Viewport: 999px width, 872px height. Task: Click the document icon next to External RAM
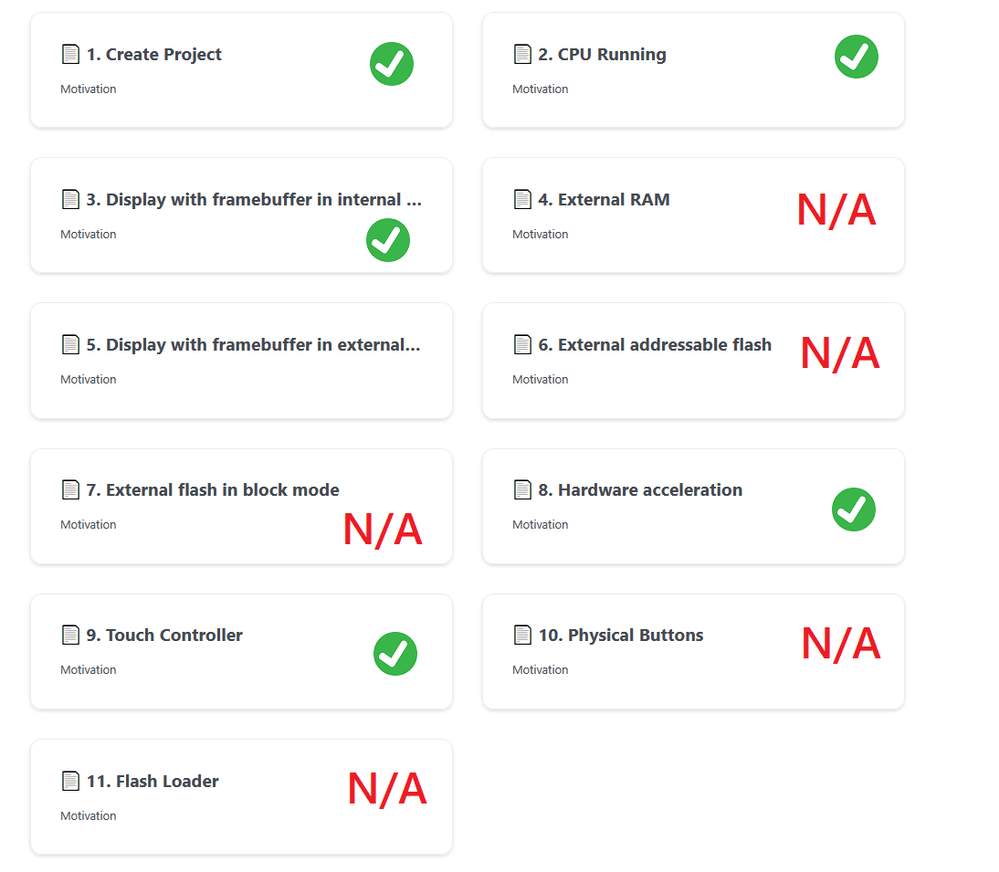click(x=522, y=199)
